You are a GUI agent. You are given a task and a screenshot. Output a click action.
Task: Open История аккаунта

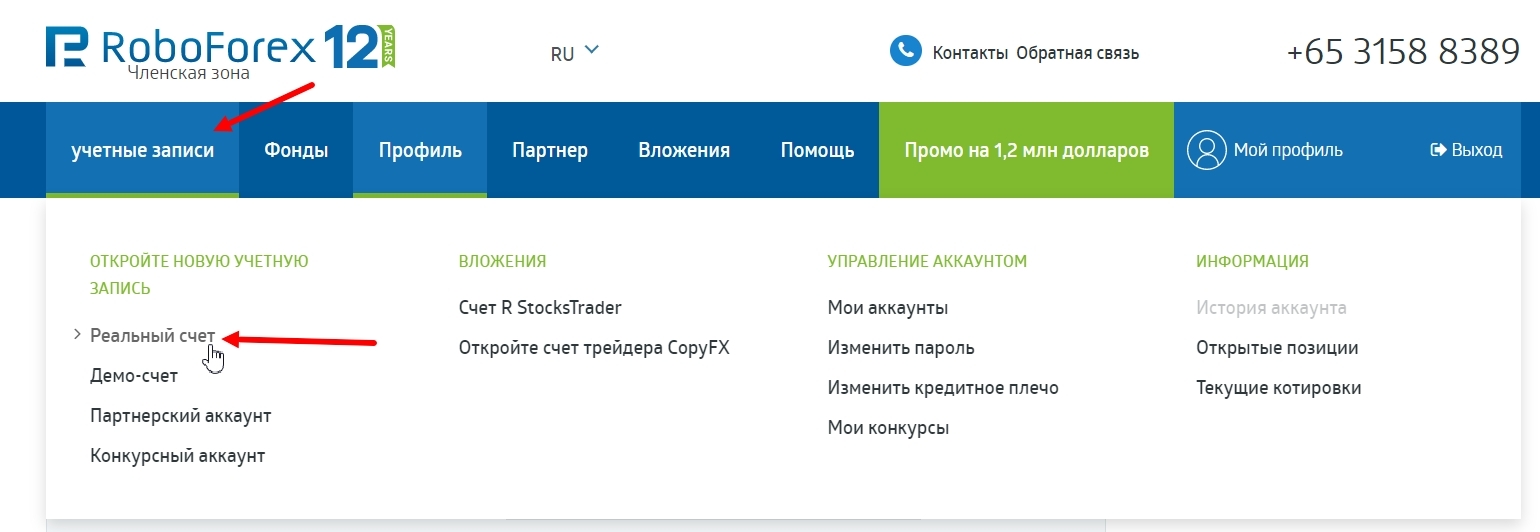tap(1271, 308)
